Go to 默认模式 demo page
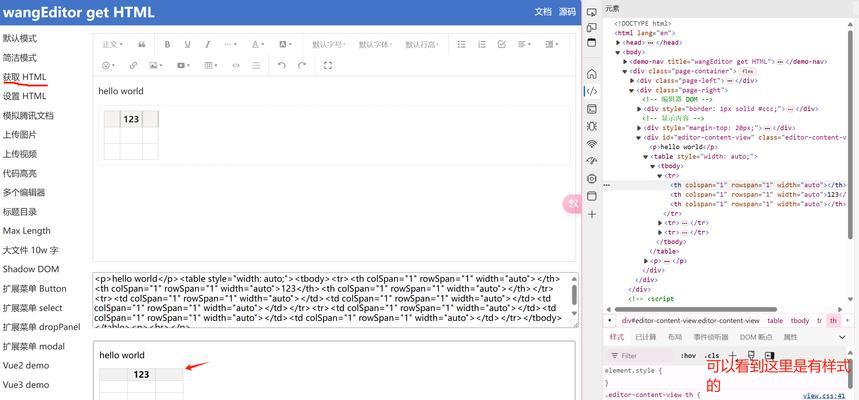This screenshot has width=859, height=400. click(20, 38)
